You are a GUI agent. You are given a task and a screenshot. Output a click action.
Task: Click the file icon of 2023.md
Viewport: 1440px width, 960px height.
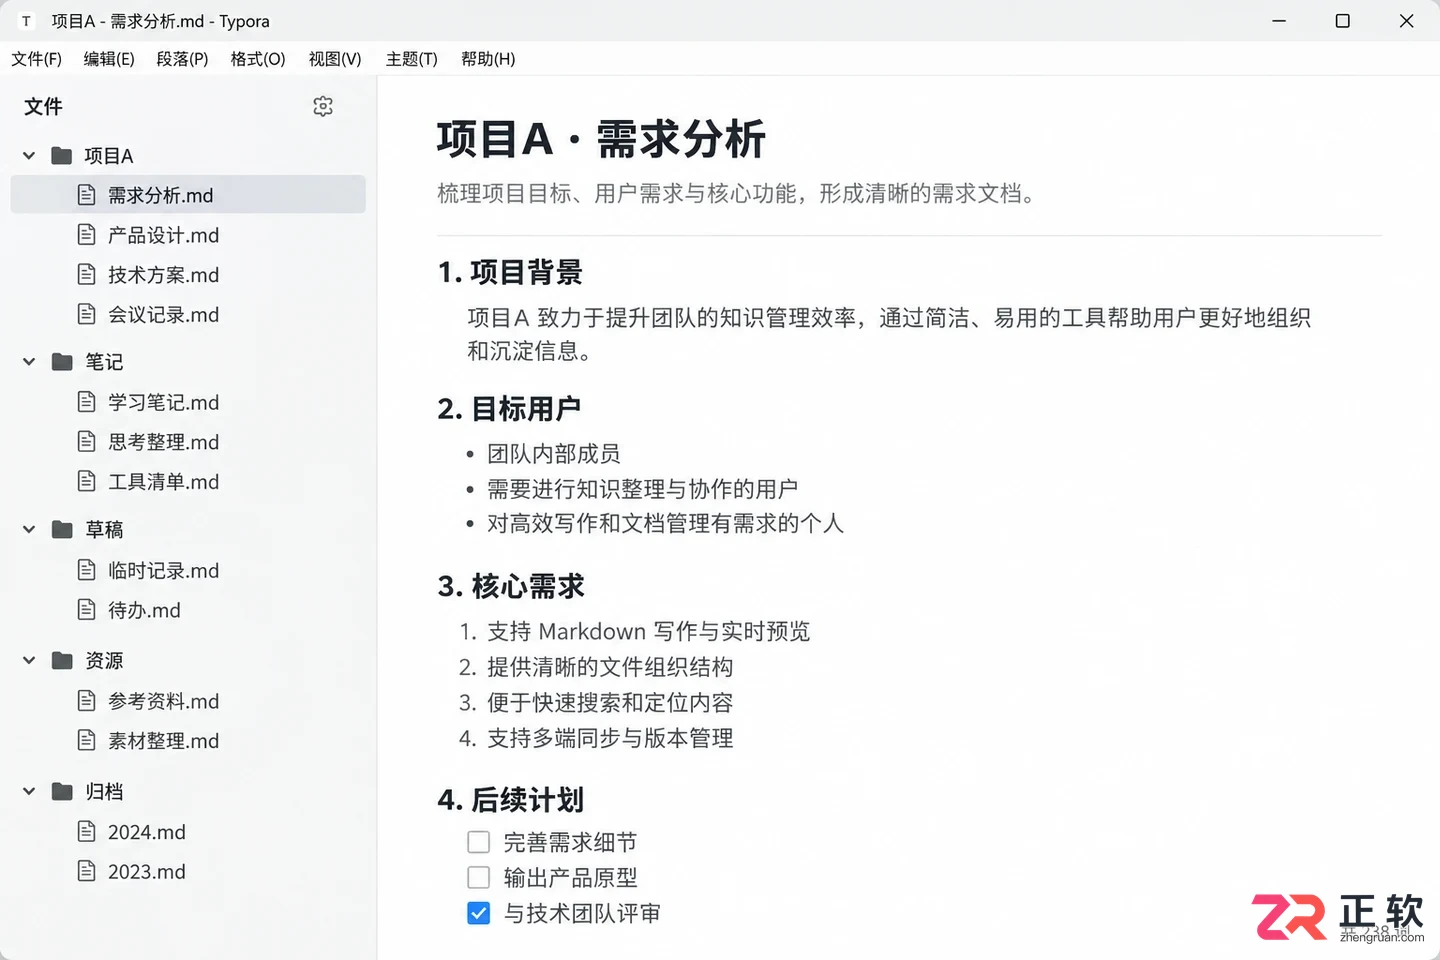(x=87, y=871)
